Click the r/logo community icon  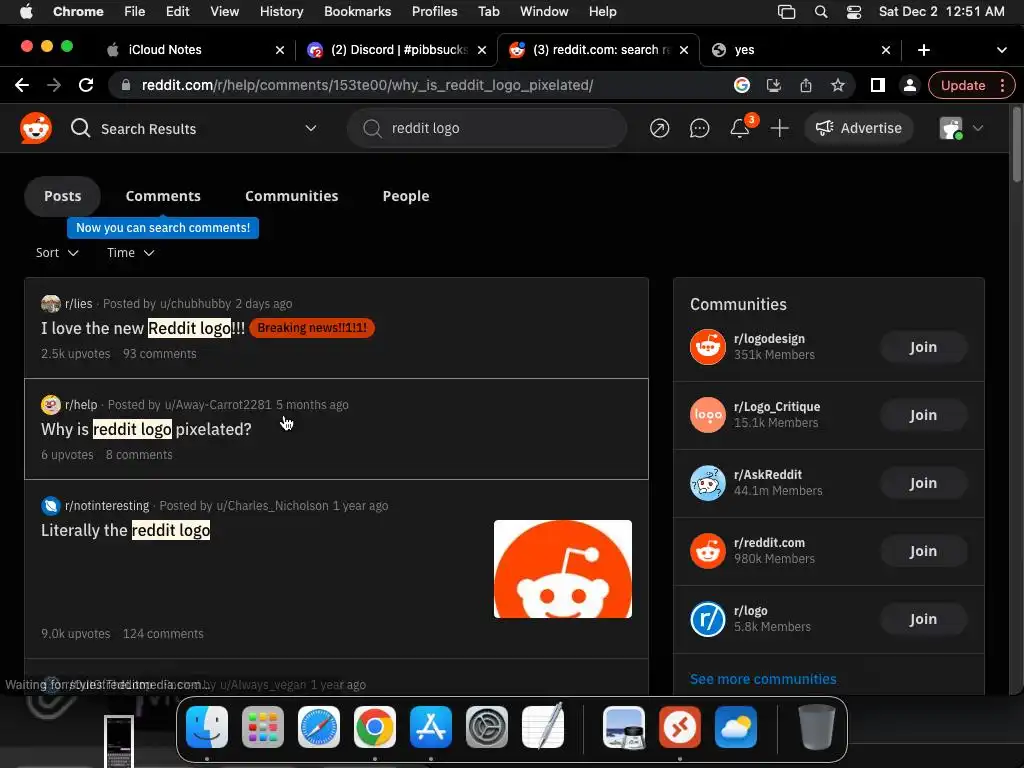[708, 619]
